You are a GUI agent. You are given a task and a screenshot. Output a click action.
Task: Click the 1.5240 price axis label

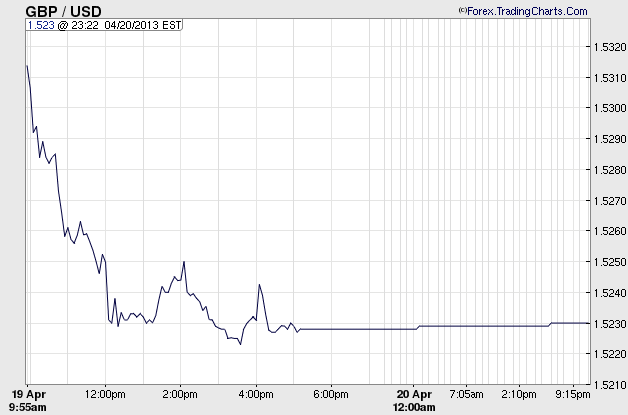click(610, 293)
